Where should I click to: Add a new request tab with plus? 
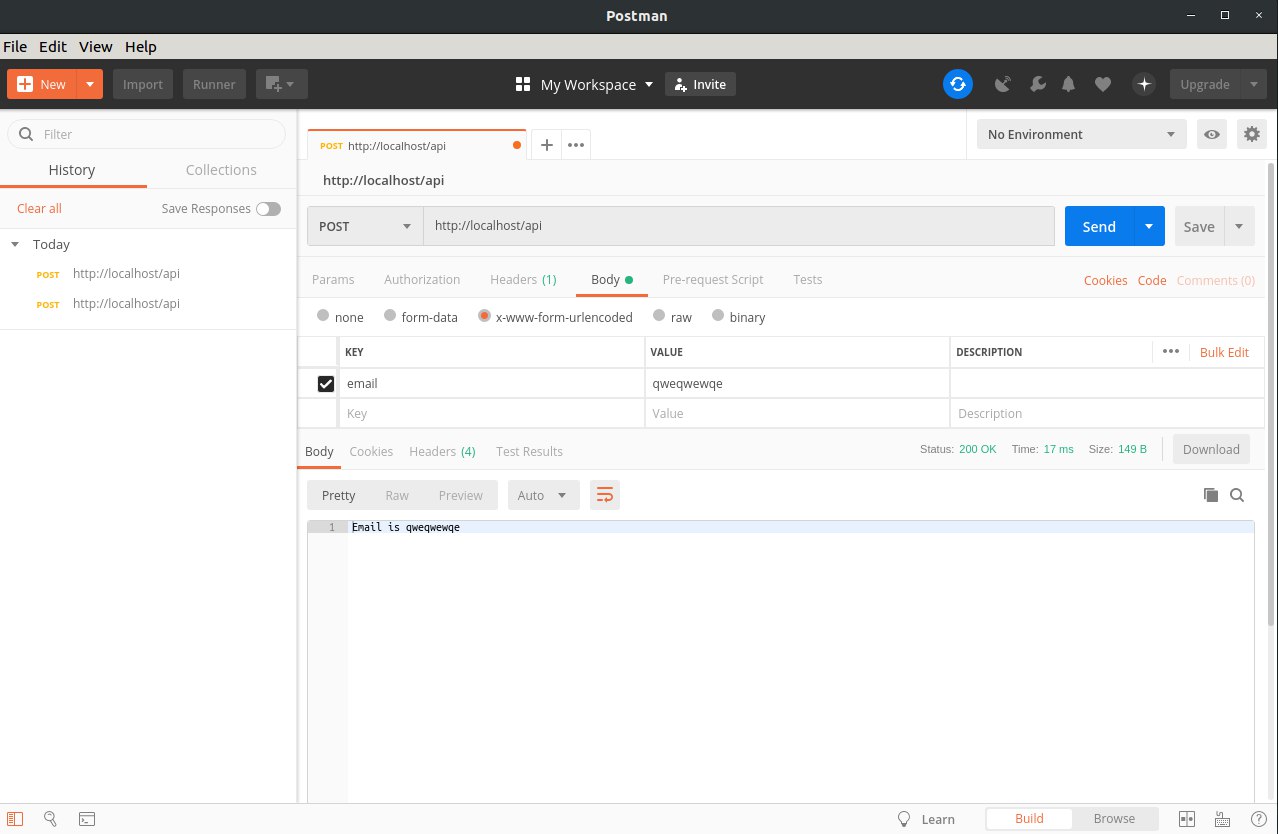pos(546,145)
